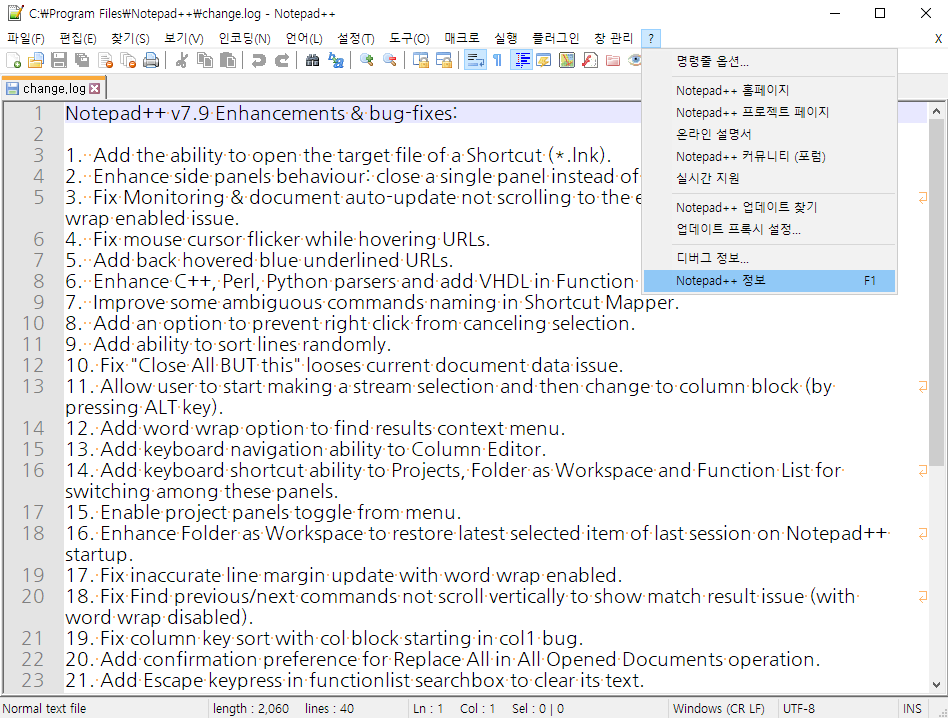
Task: Open the 설정(T) menu
Action: (356, 39)
